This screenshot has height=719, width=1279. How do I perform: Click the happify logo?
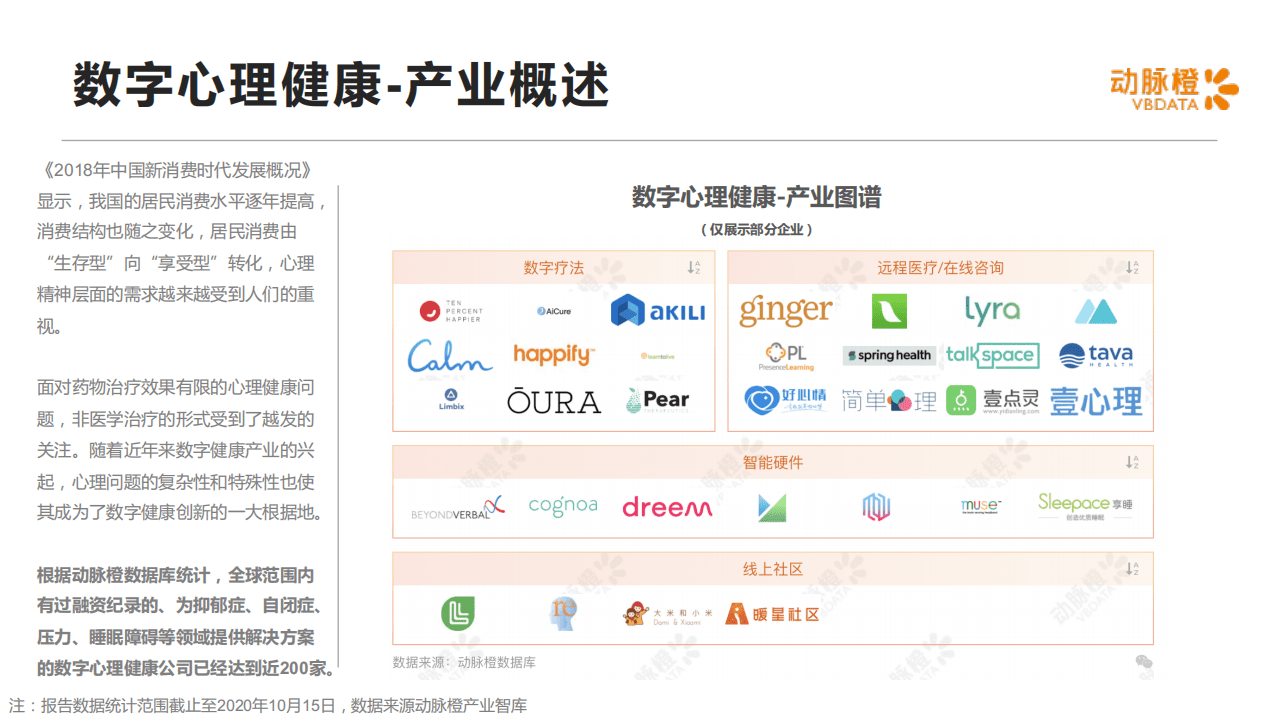pyautogui.click(x=553, y=357)
